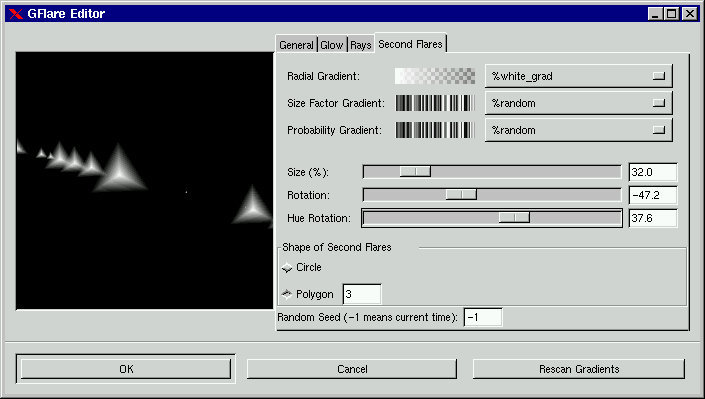This screenshot has height=399, width=705.
Task: Maximize the GFlare Editor window
Action: (x=672, y=13)
